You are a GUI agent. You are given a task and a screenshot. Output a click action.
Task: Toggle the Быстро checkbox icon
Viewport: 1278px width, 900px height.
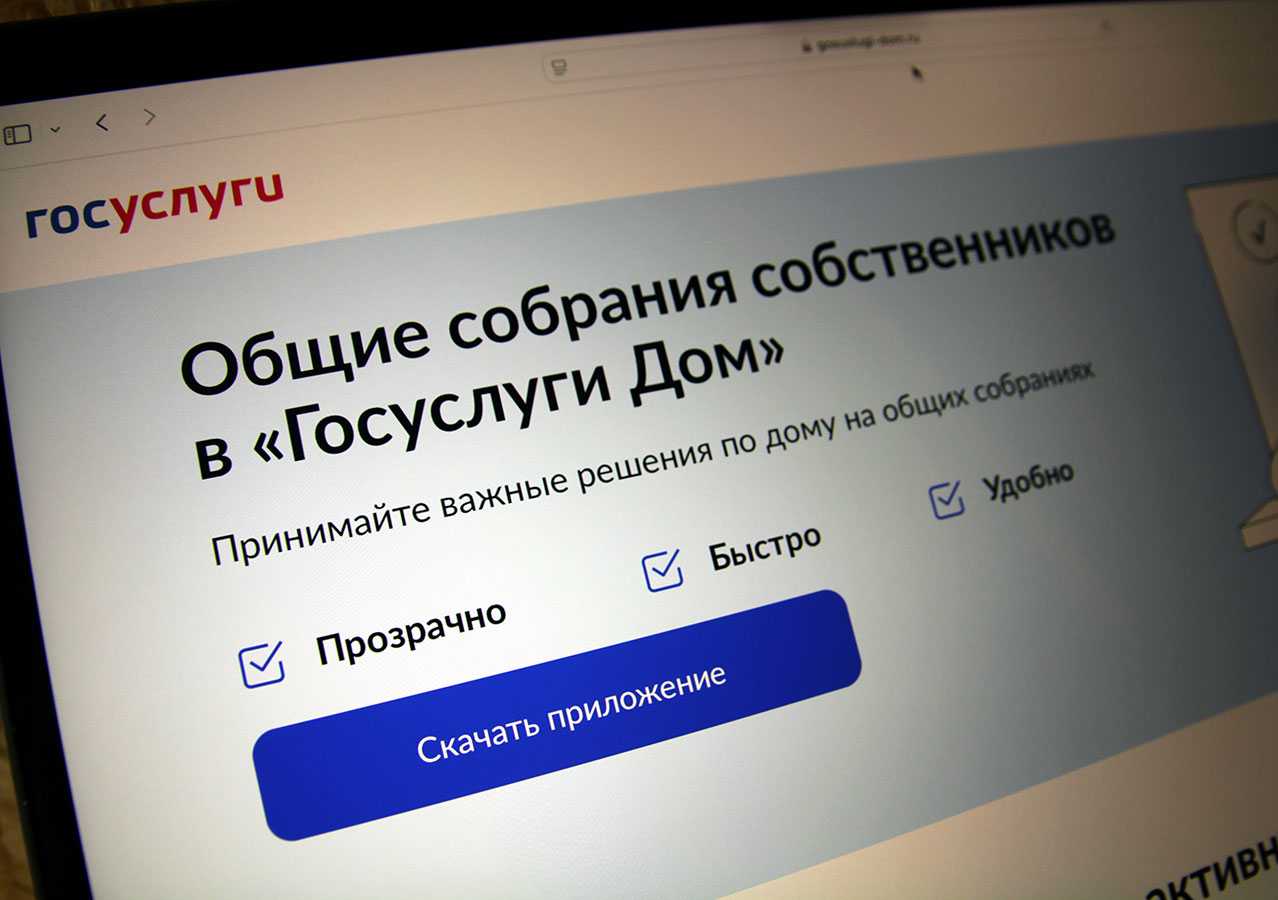[662, 569]
